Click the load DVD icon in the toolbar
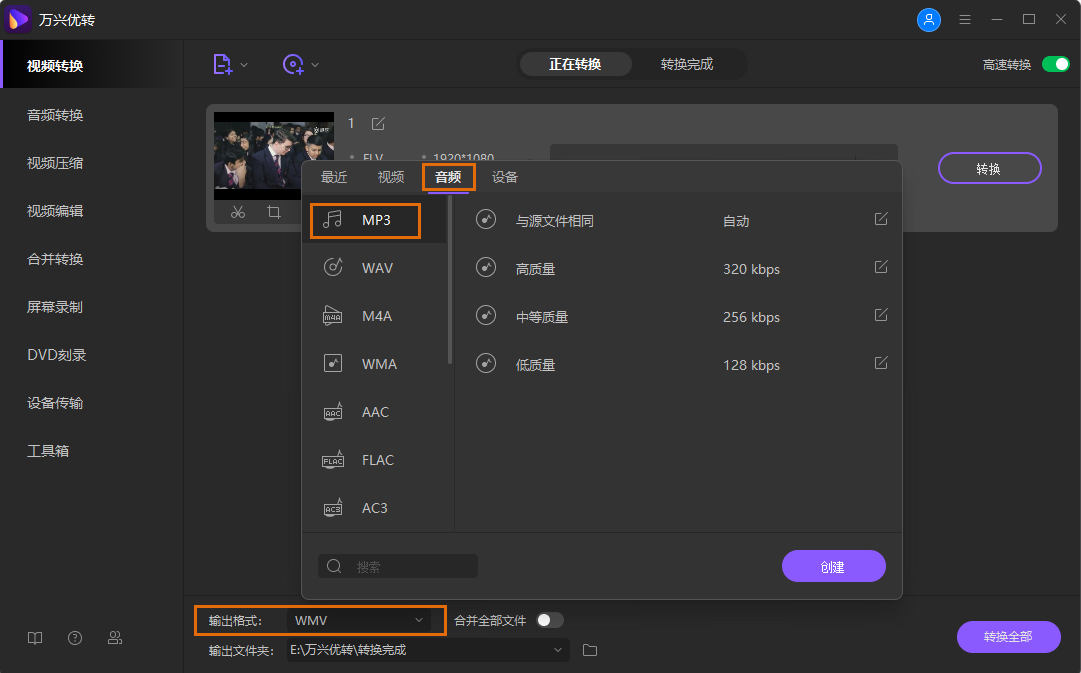Screen dimensions: 1081x673 293,63
